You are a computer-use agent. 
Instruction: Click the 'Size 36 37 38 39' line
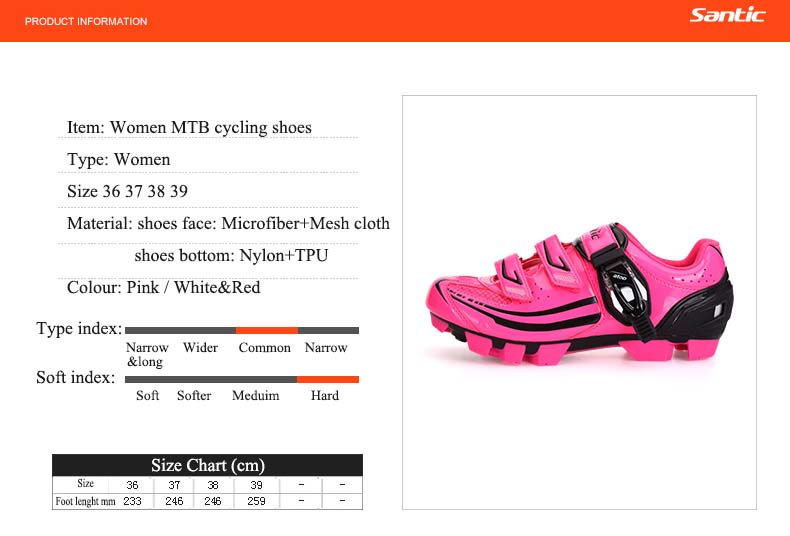coord(127,191)
